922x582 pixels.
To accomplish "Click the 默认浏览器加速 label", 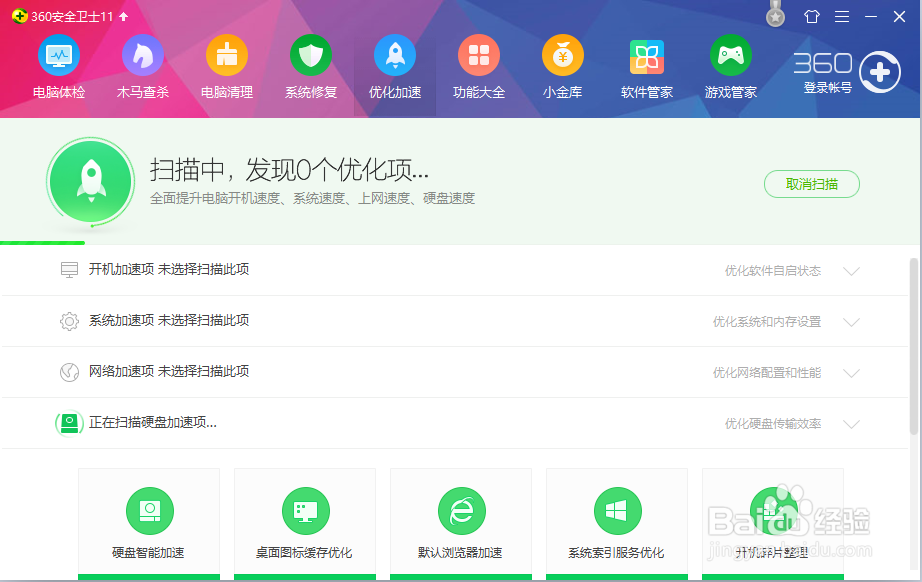I will [460, 553].
